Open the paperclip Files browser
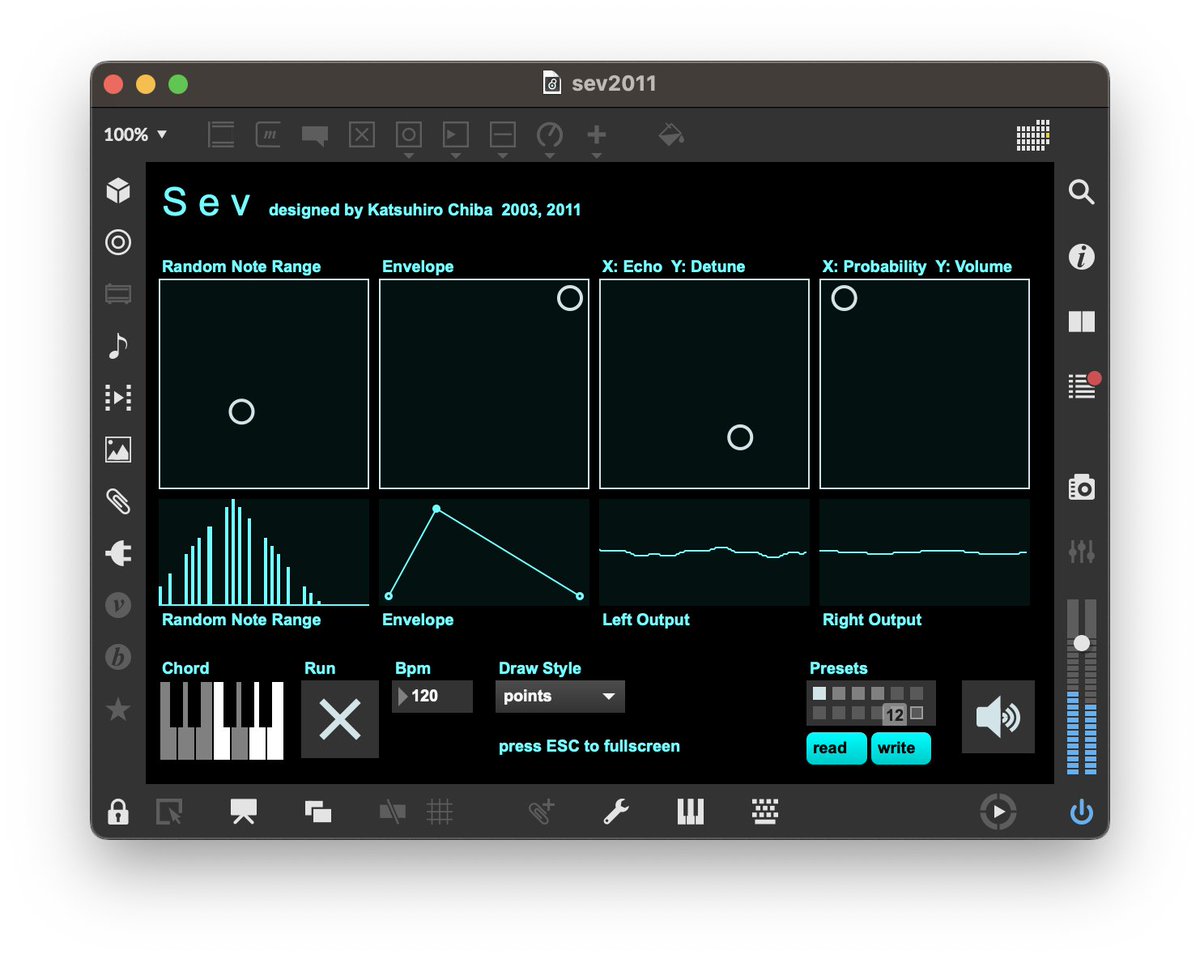The image size is (1200, 959). [118, 502]
